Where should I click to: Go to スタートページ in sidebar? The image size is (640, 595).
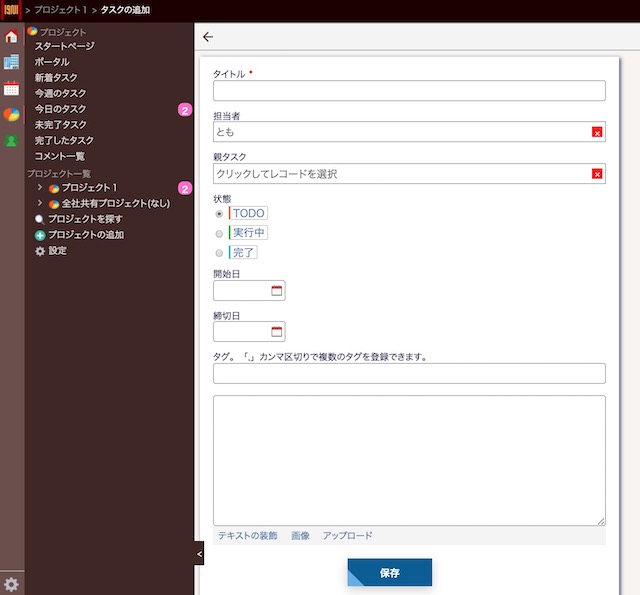point(64,46)
